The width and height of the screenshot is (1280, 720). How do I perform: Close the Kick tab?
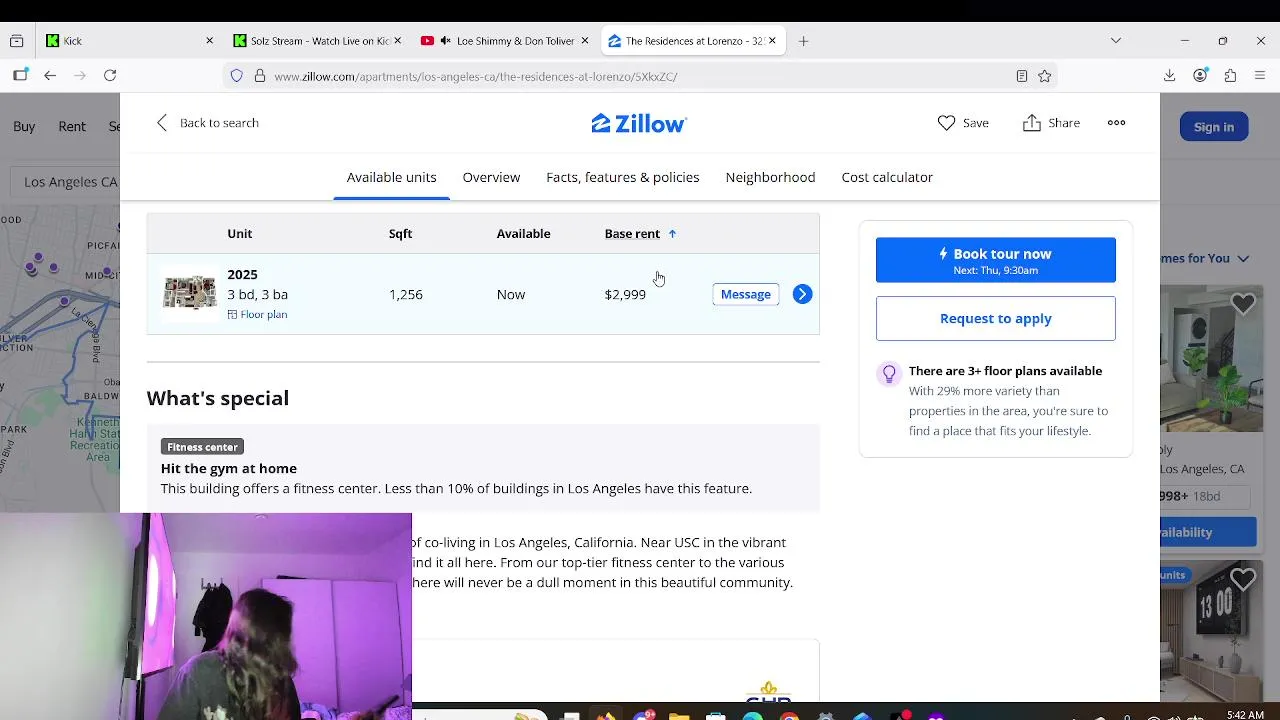[209, 41]
